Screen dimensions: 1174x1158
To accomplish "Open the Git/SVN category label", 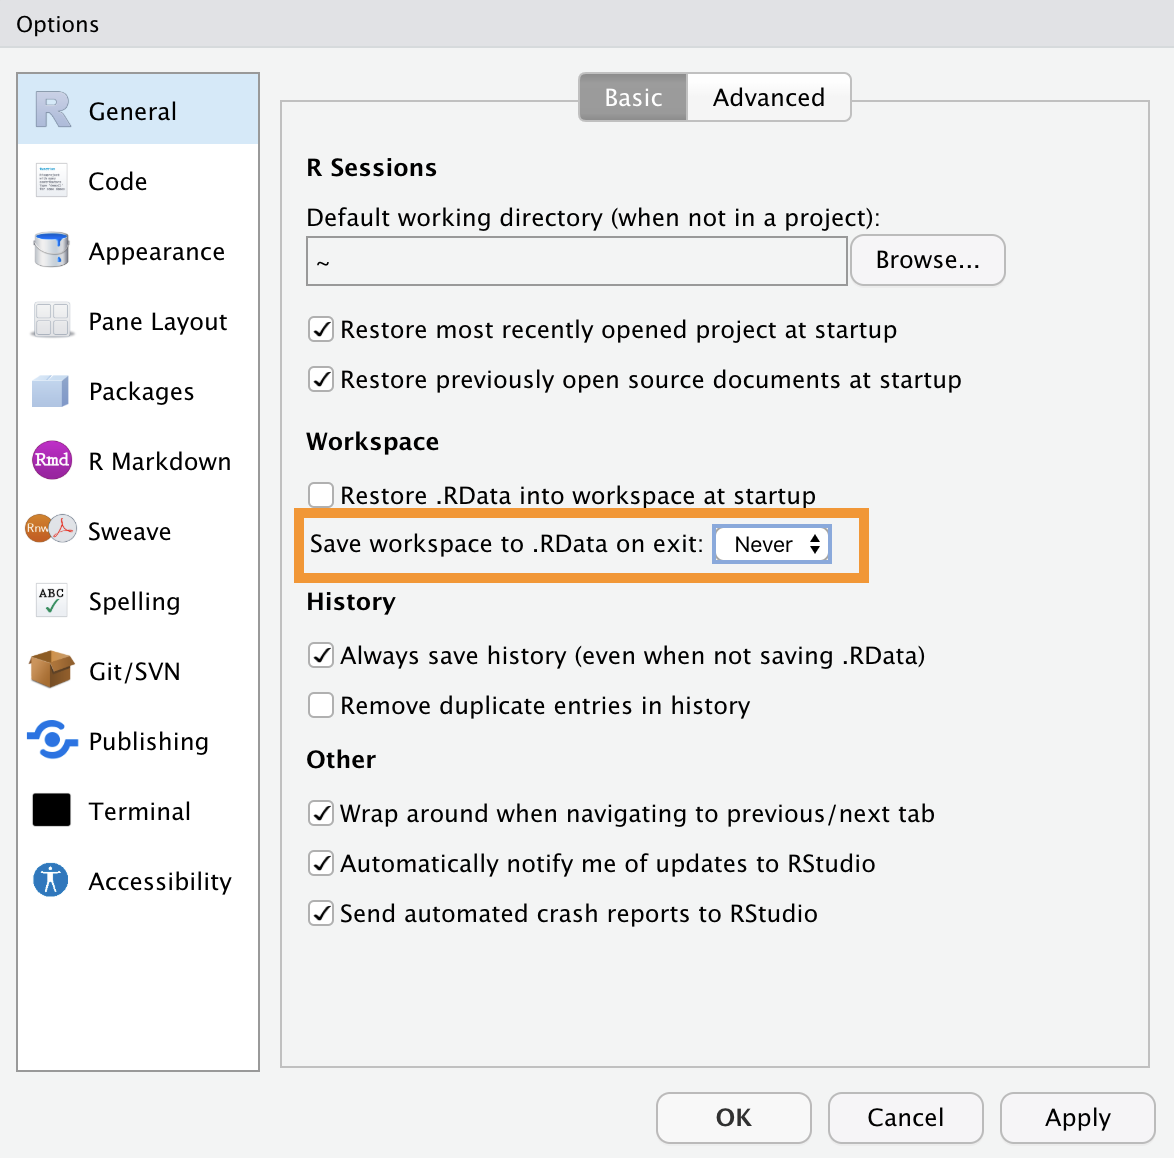I will 135,671.
